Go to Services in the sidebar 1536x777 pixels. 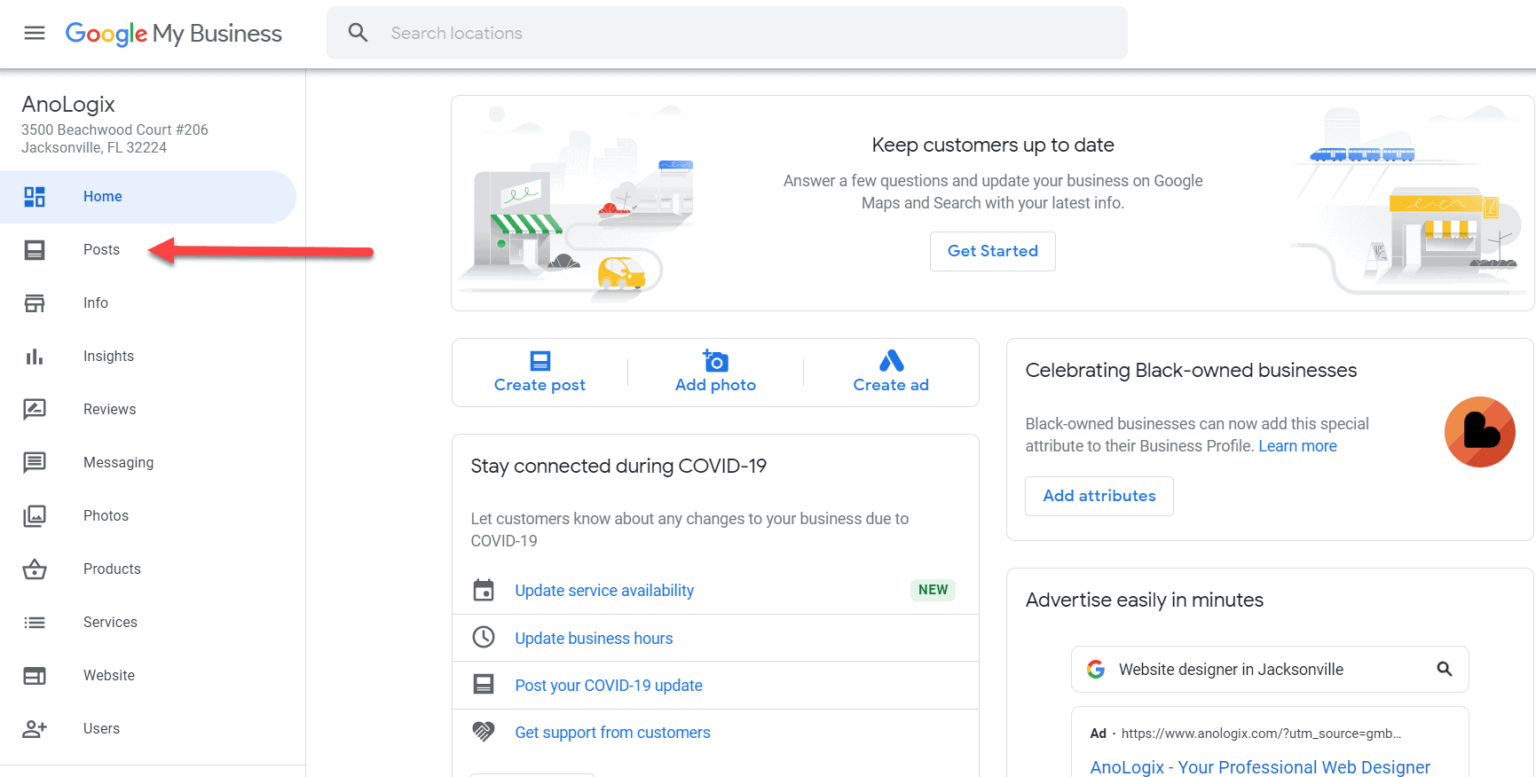point(110,622)
